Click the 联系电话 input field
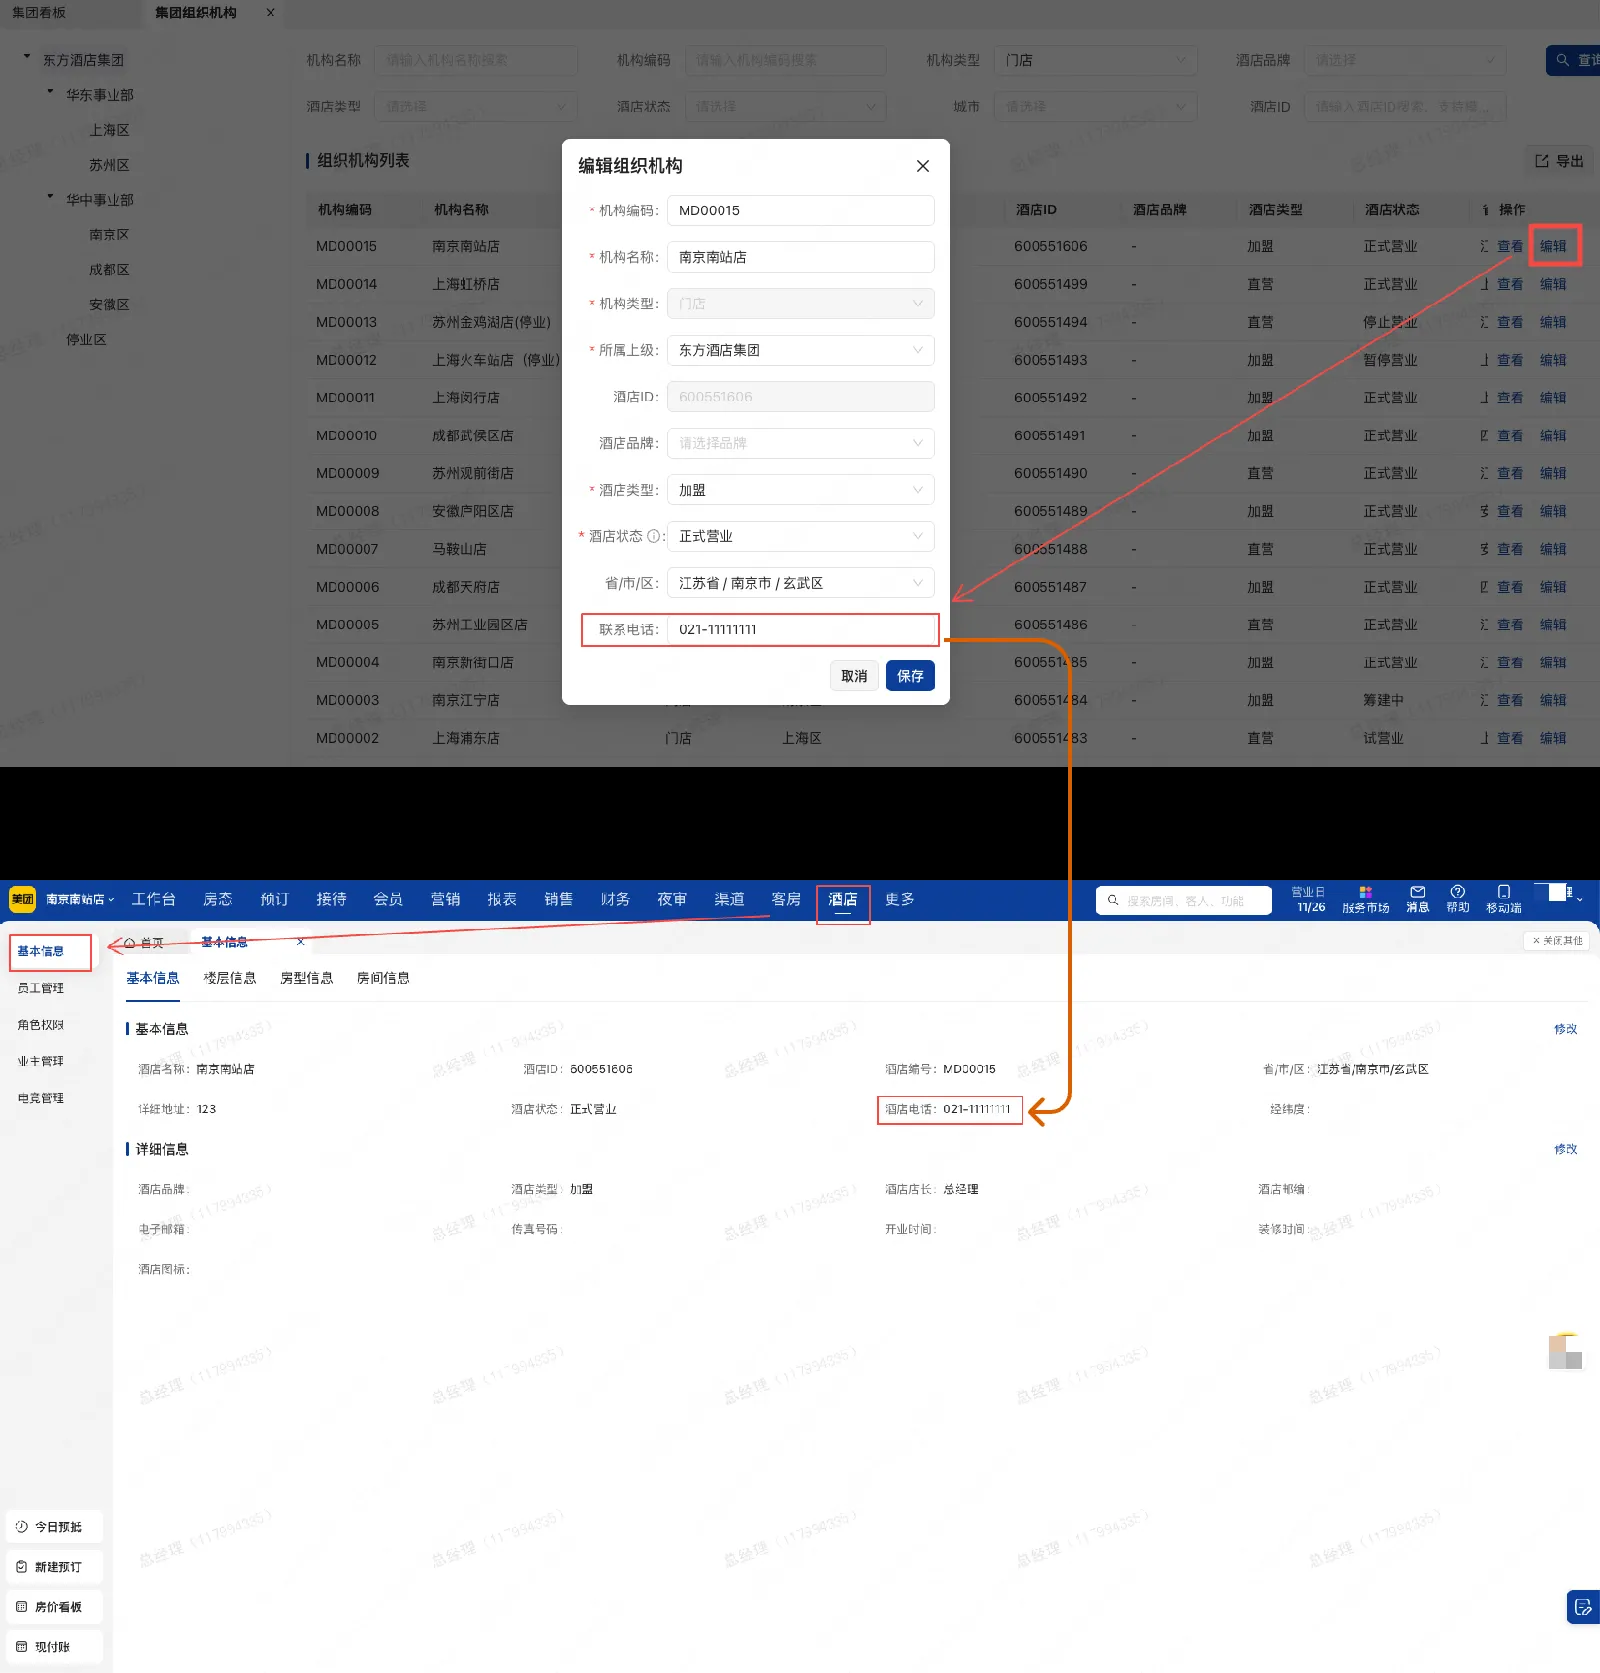The image size is (1600, 1673). click(800, 630)
